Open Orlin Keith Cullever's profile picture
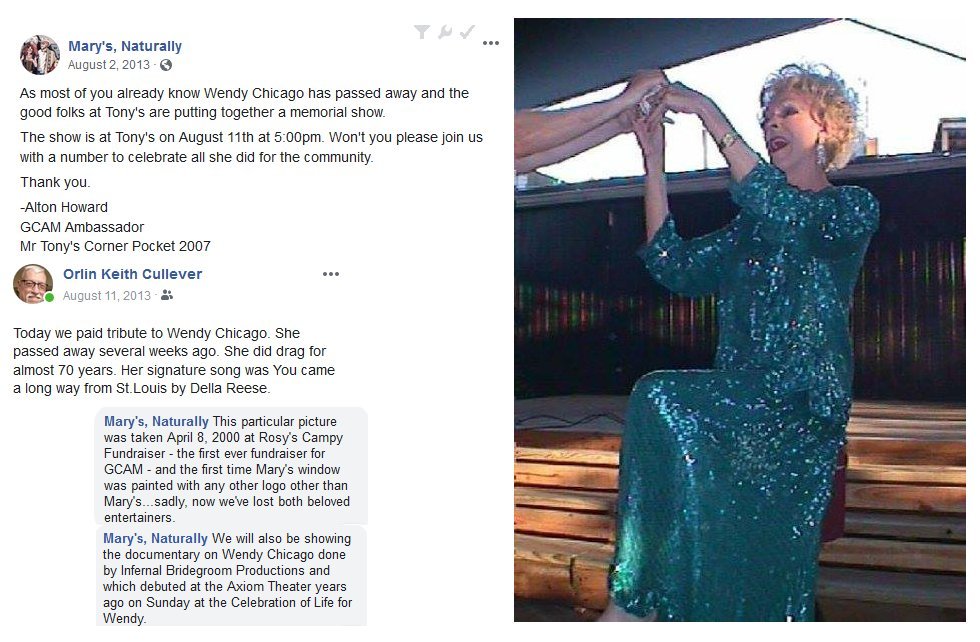This screenshot has width=980, height=642. click(x=32, y=284)
